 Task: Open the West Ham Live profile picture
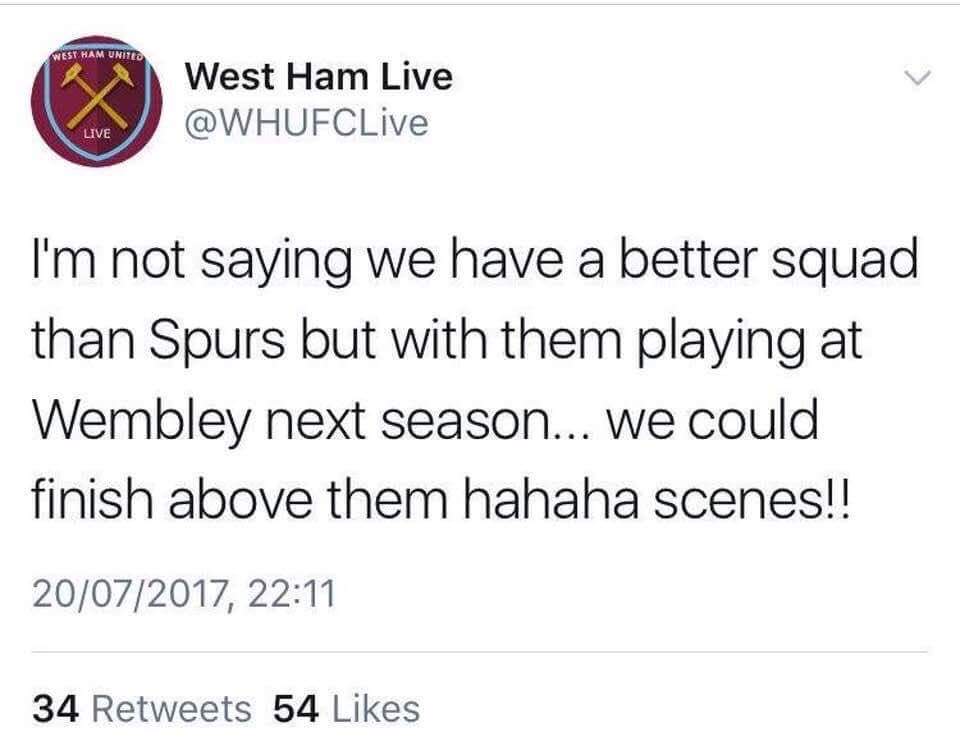(x=97, y=101)
